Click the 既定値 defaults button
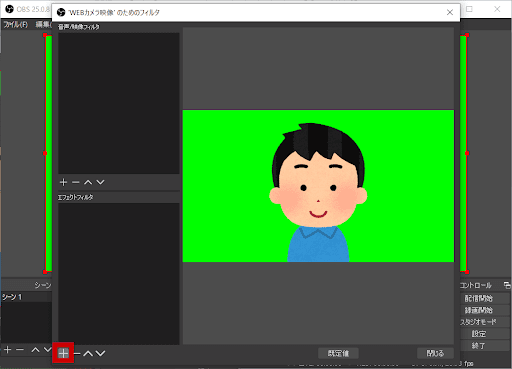The width and height of the screenshot is (512, 369). tap(338, 353)
